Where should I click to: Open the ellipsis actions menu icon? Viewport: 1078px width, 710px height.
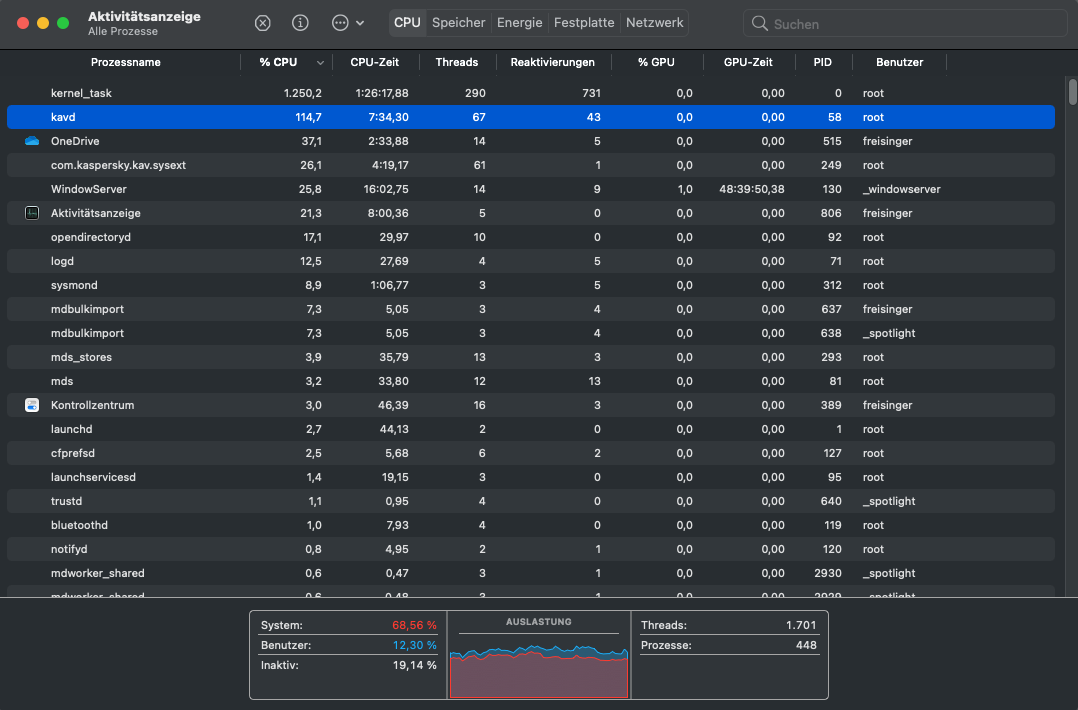340,23
